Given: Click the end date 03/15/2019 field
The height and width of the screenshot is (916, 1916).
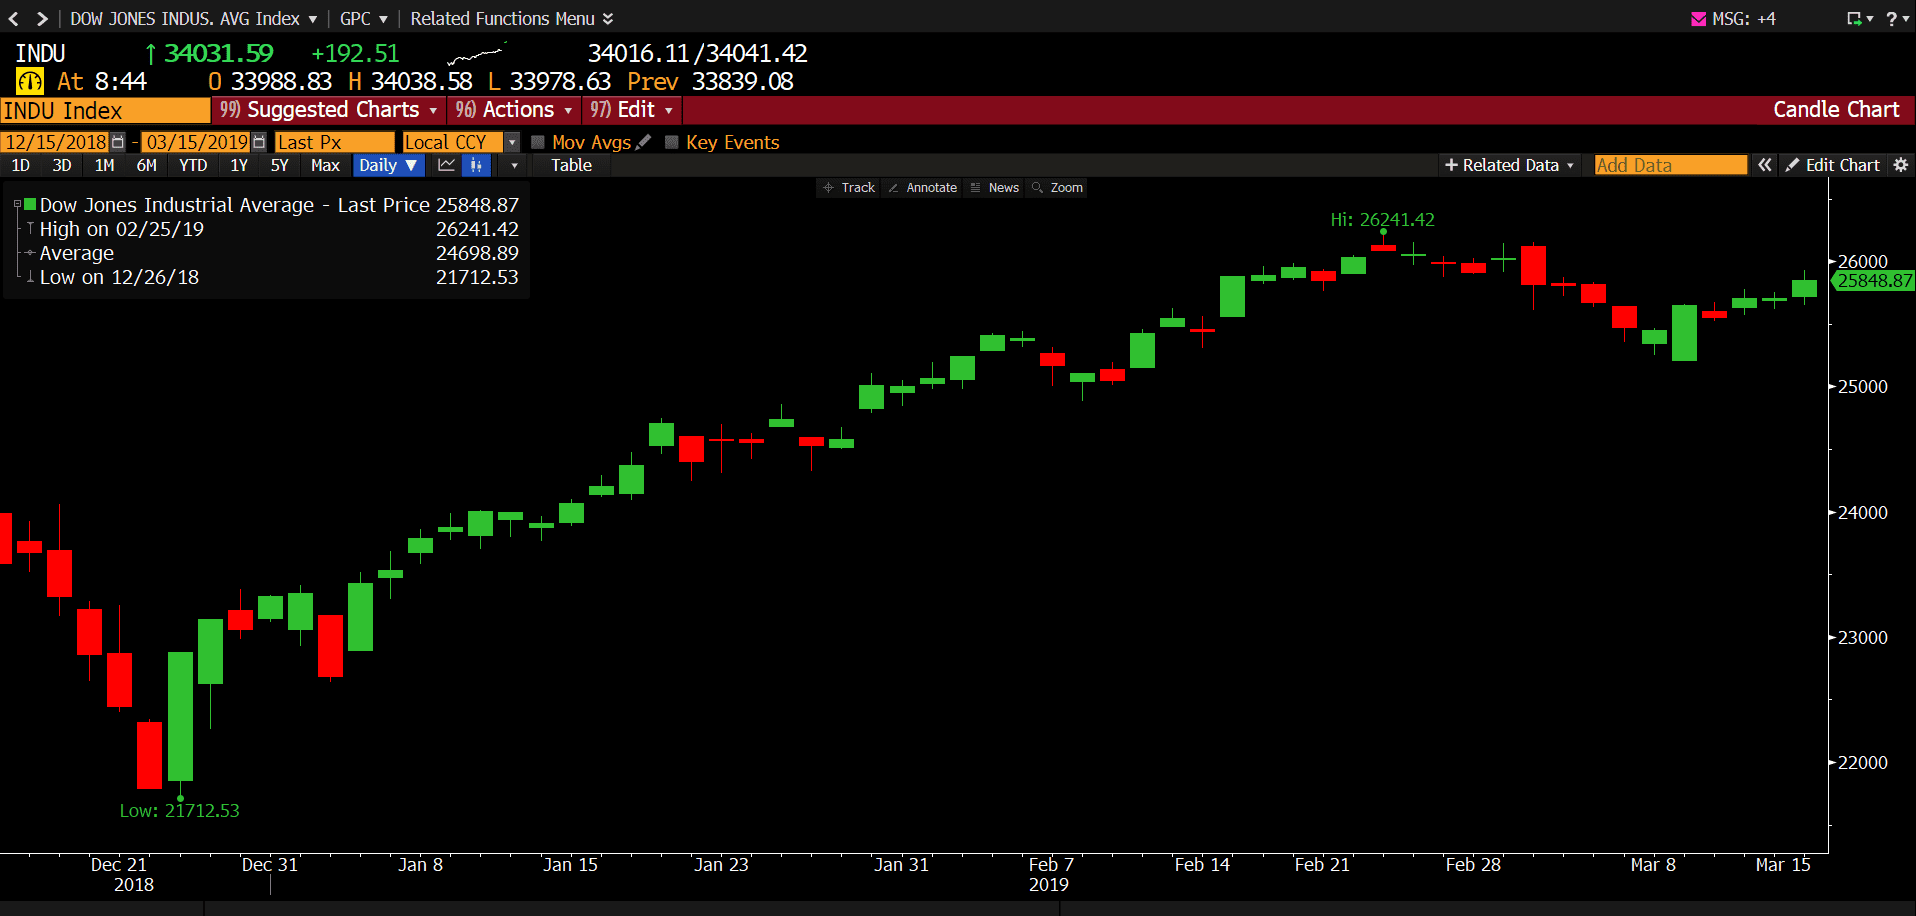Looking at the screenshot, I should (x=197, y=142).
